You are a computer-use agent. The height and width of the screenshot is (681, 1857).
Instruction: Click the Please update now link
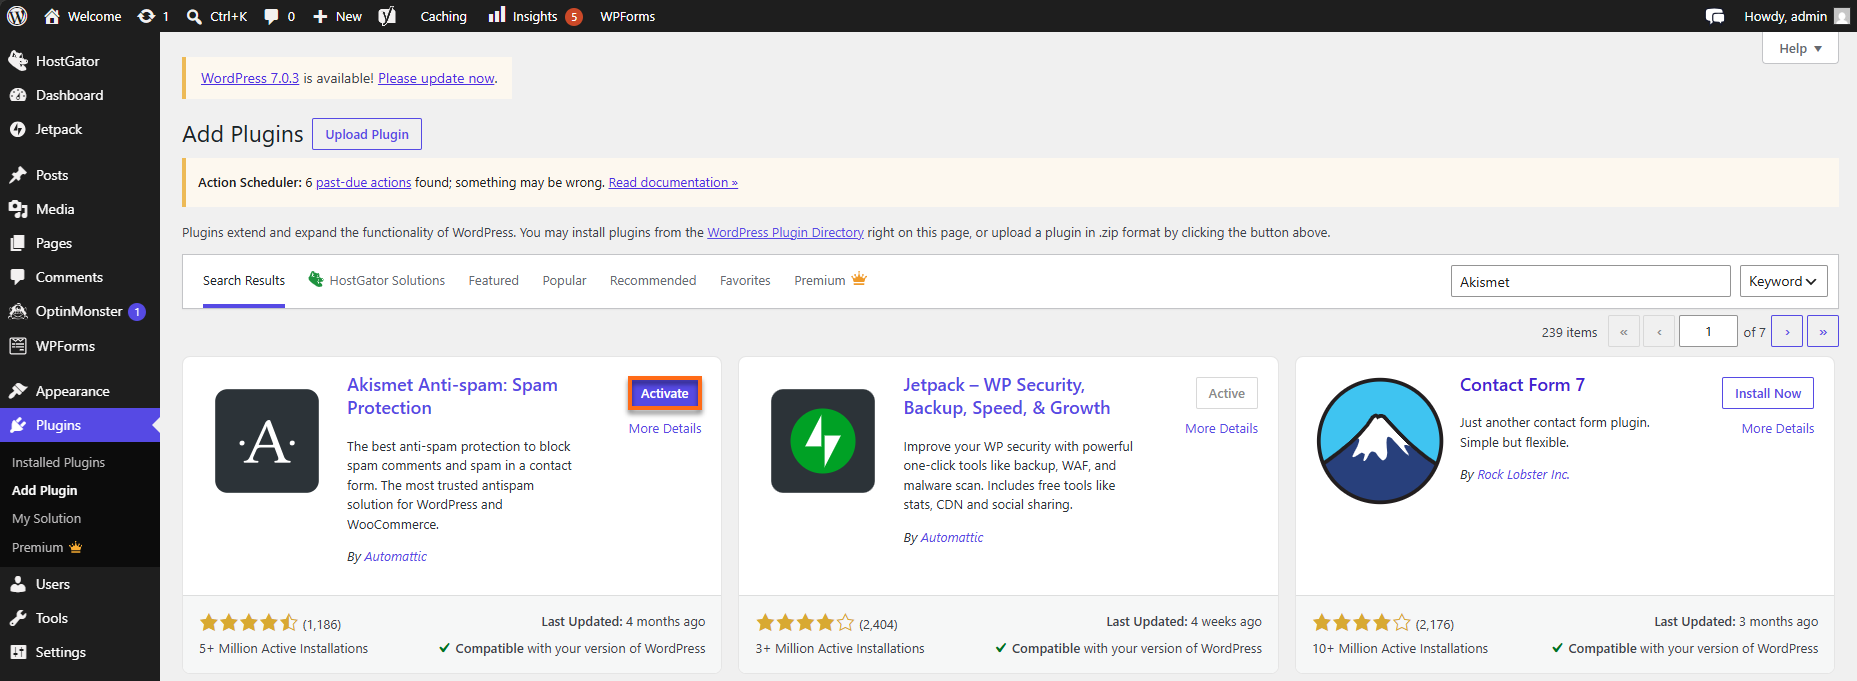point(436,78)
